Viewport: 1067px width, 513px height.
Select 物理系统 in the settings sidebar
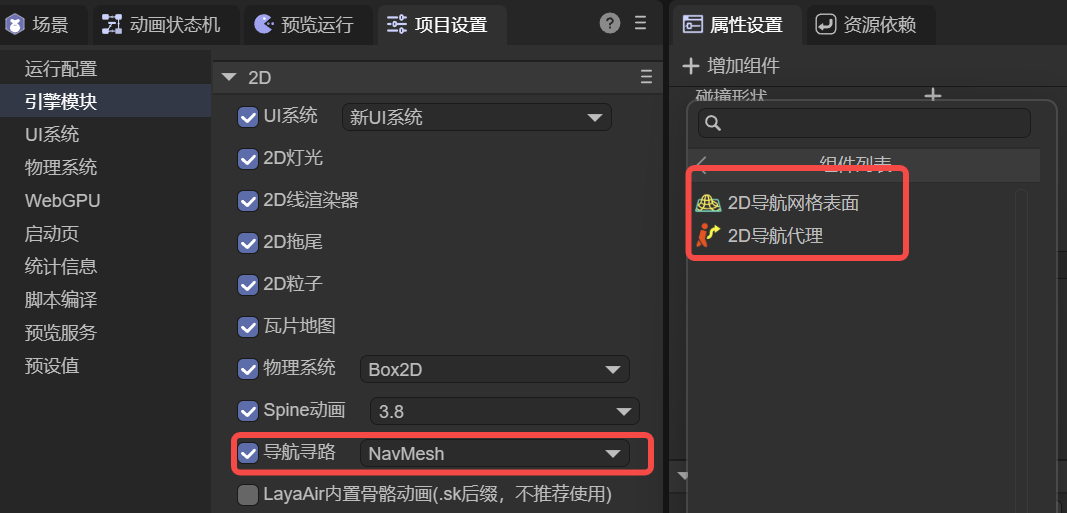(61, 167)
